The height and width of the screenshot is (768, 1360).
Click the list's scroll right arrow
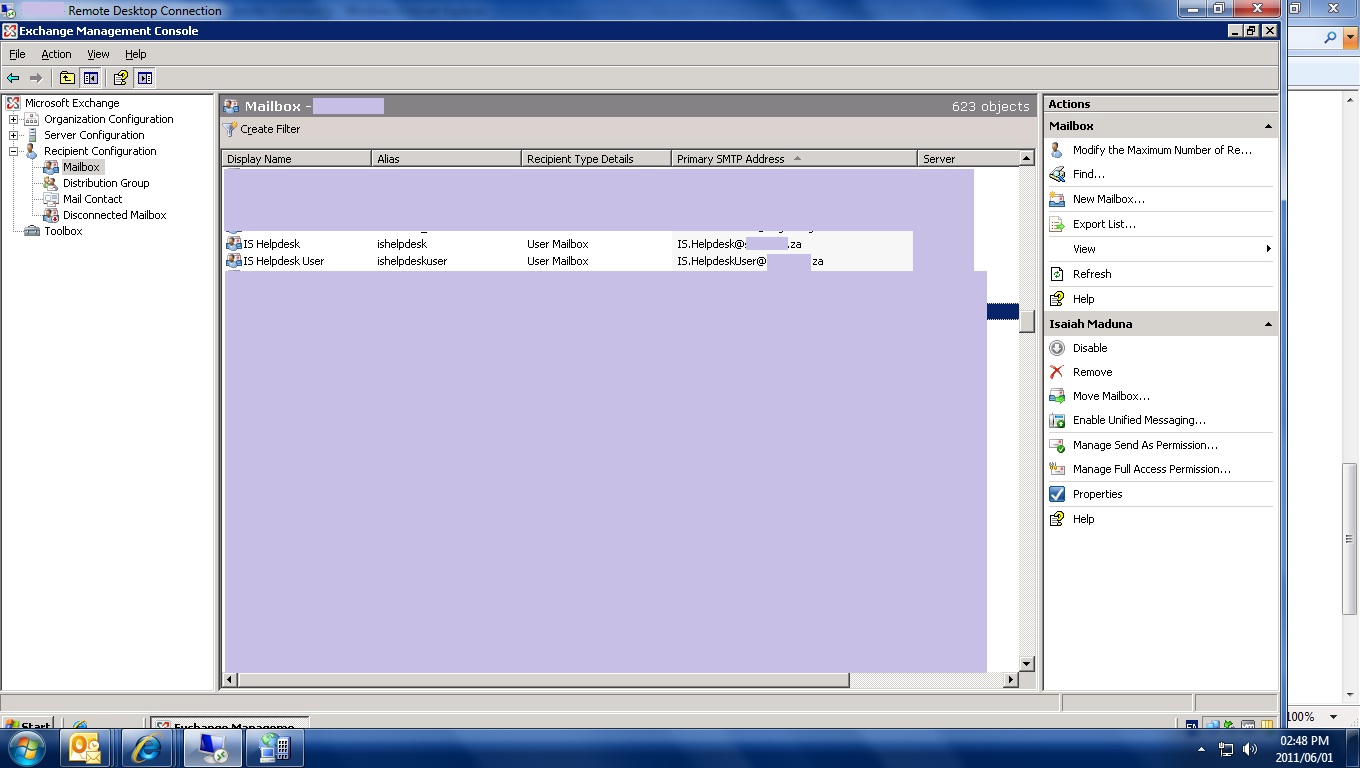pos(1011,680)
